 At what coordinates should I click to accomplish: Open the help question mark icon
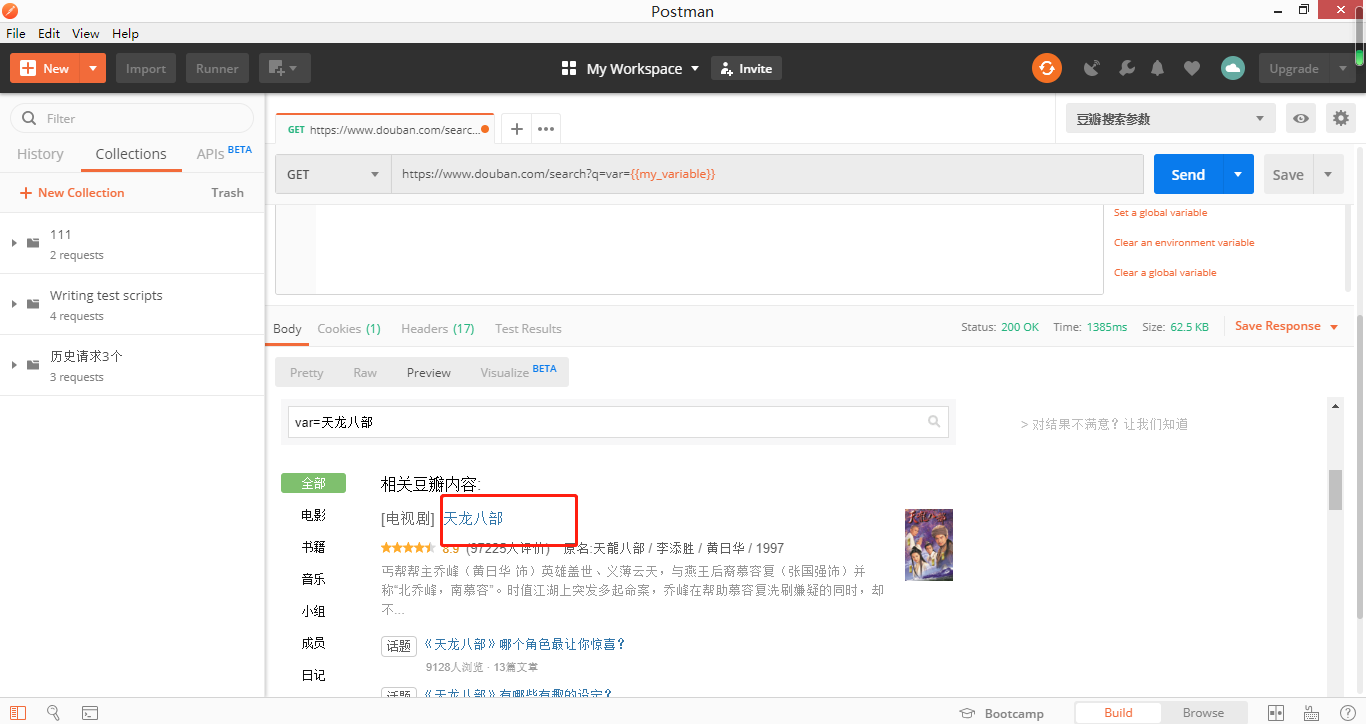coord(1347,713)
